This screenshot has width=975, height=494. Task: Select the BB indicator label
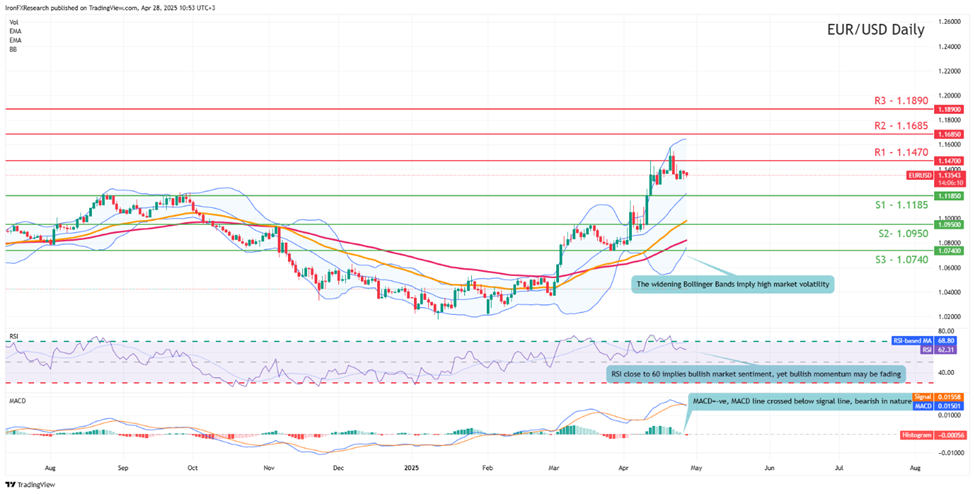tap(12, 50)
